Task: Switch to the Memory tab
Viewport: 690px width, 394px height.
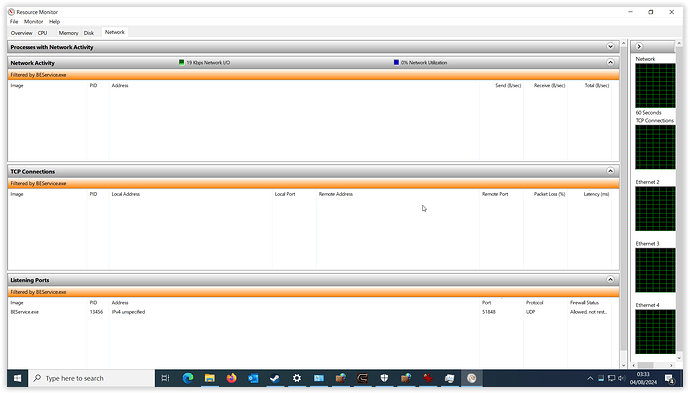Action: [68, 33]
